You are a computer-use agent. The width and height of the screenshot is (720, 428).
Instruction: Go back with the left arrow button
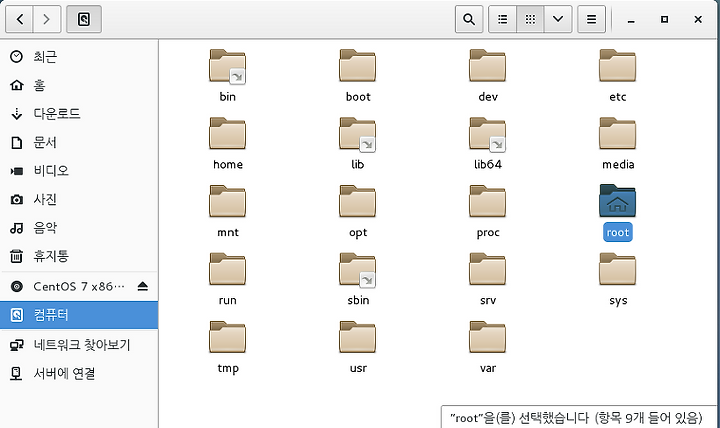click(x=19, y=19)
